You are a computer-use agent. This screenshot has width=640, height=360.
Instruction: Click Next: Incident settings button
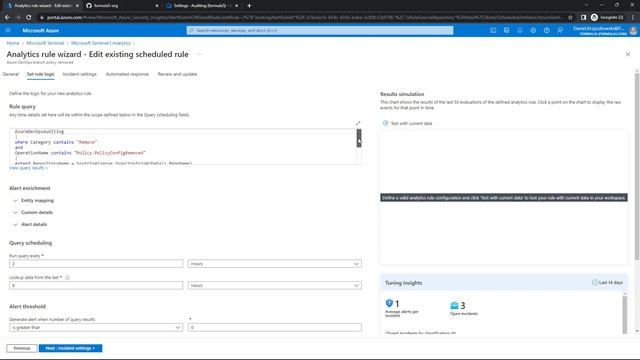[x=70, y=348]
